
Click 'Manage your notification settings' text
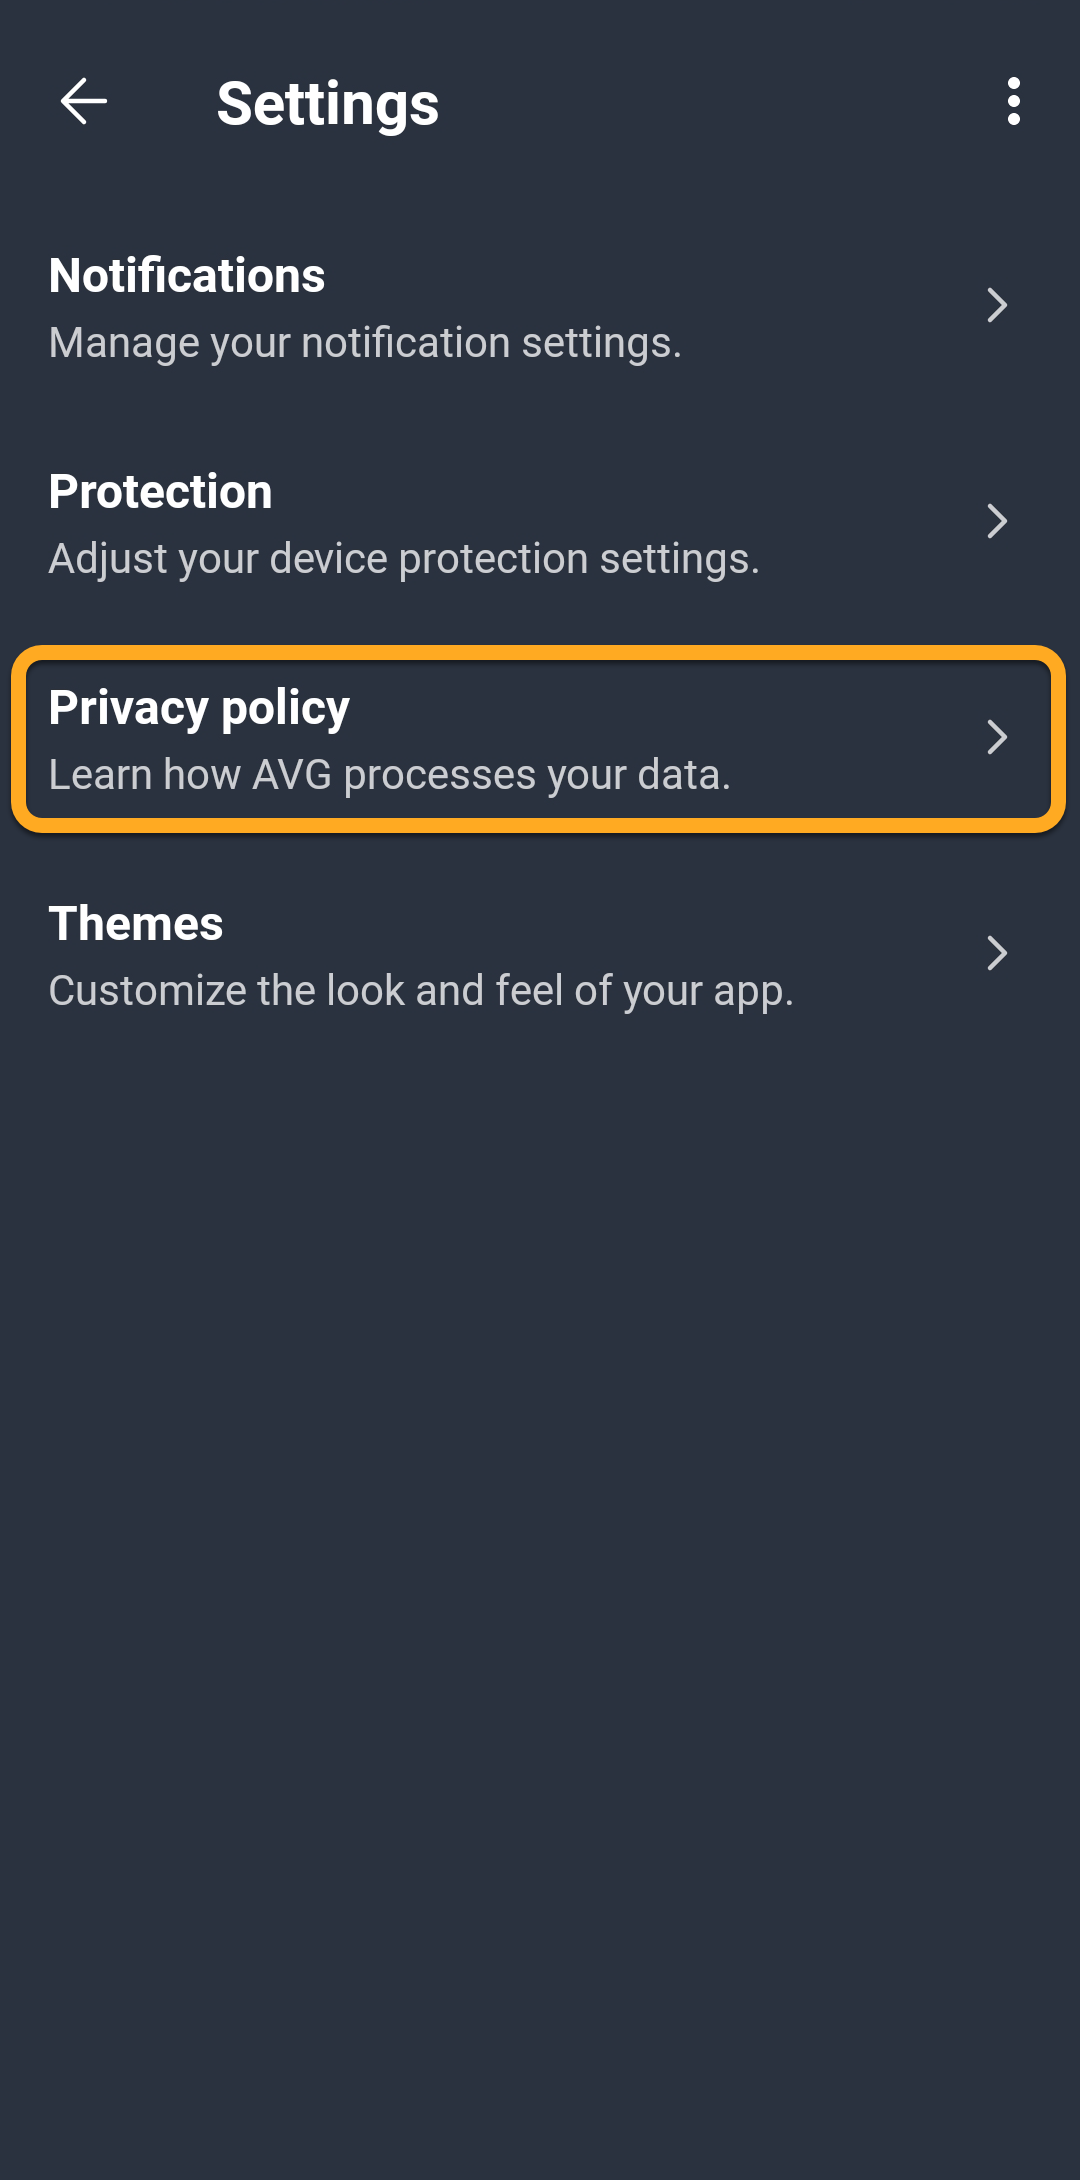pyautogui.click(x=365, y=343)
